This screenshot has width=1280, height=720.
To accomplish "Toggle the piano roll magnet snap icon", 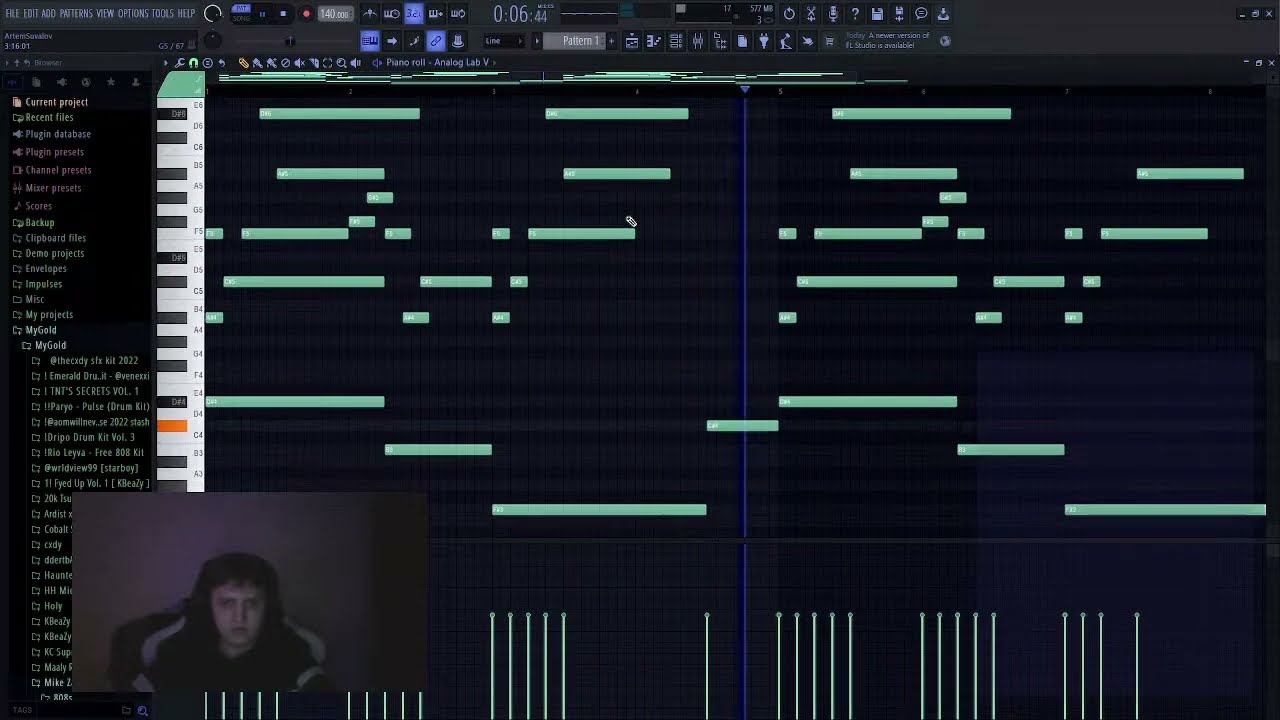I will tap(194, 63).
